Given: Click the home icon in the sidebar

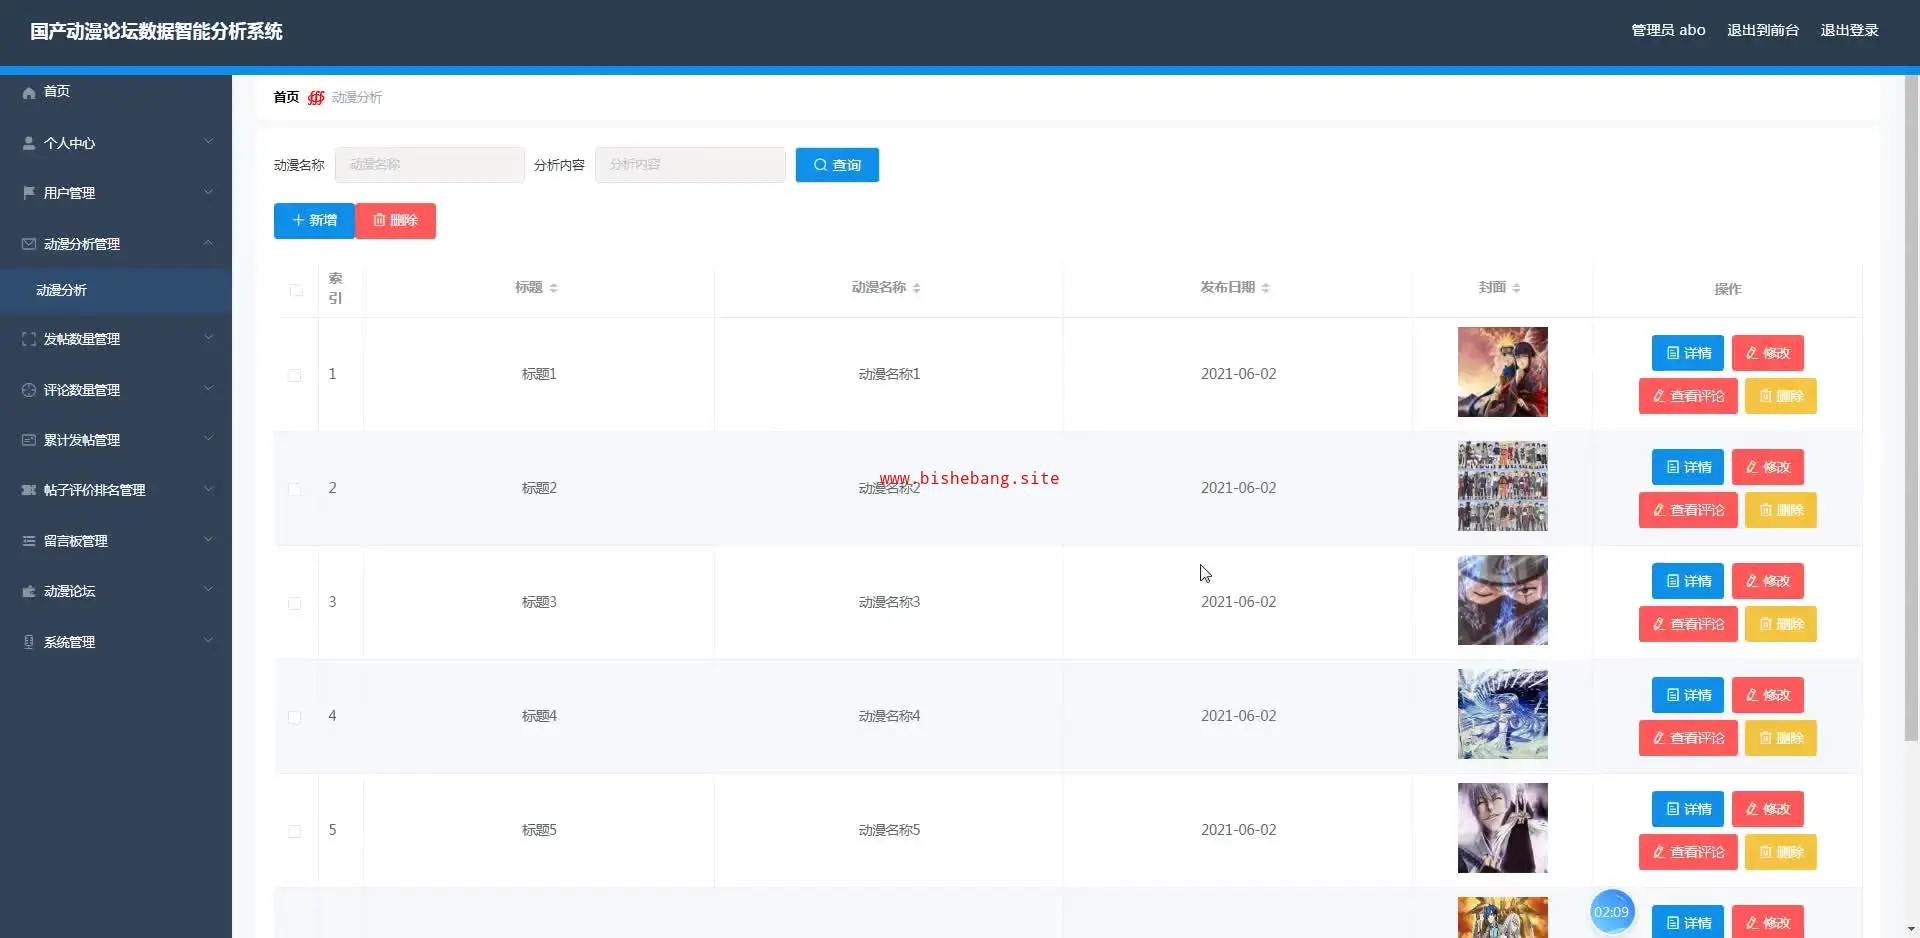Looking at the screenshot, I should pos(29,92).
